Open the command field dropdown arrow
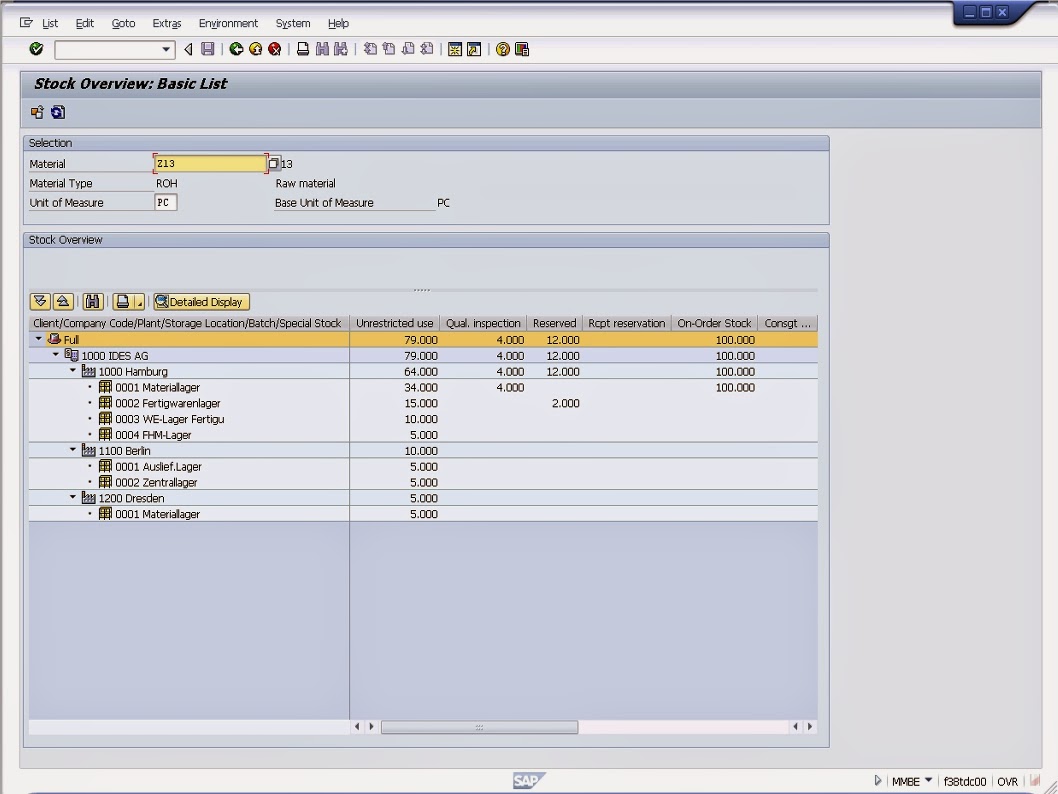This screenshot has width=1058, height=794. [166, 50]
